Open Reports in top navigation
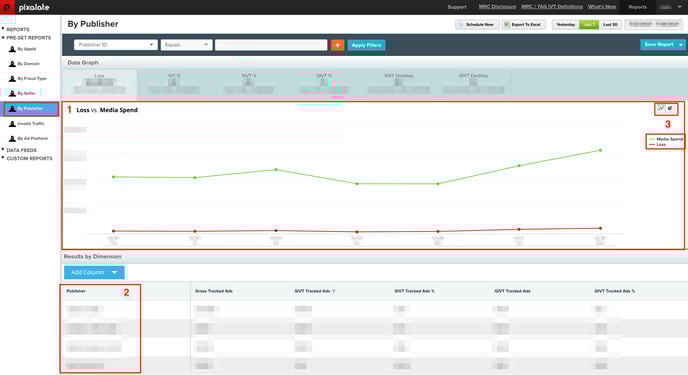 point(637,7)
